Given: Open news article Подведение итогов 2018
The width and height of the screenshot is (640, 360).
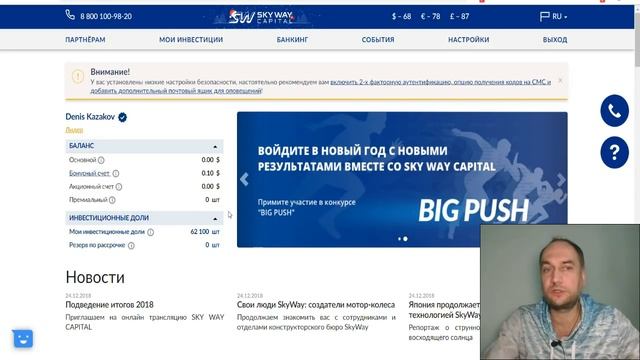Looking at the screenshot, I should click(109, 305).
